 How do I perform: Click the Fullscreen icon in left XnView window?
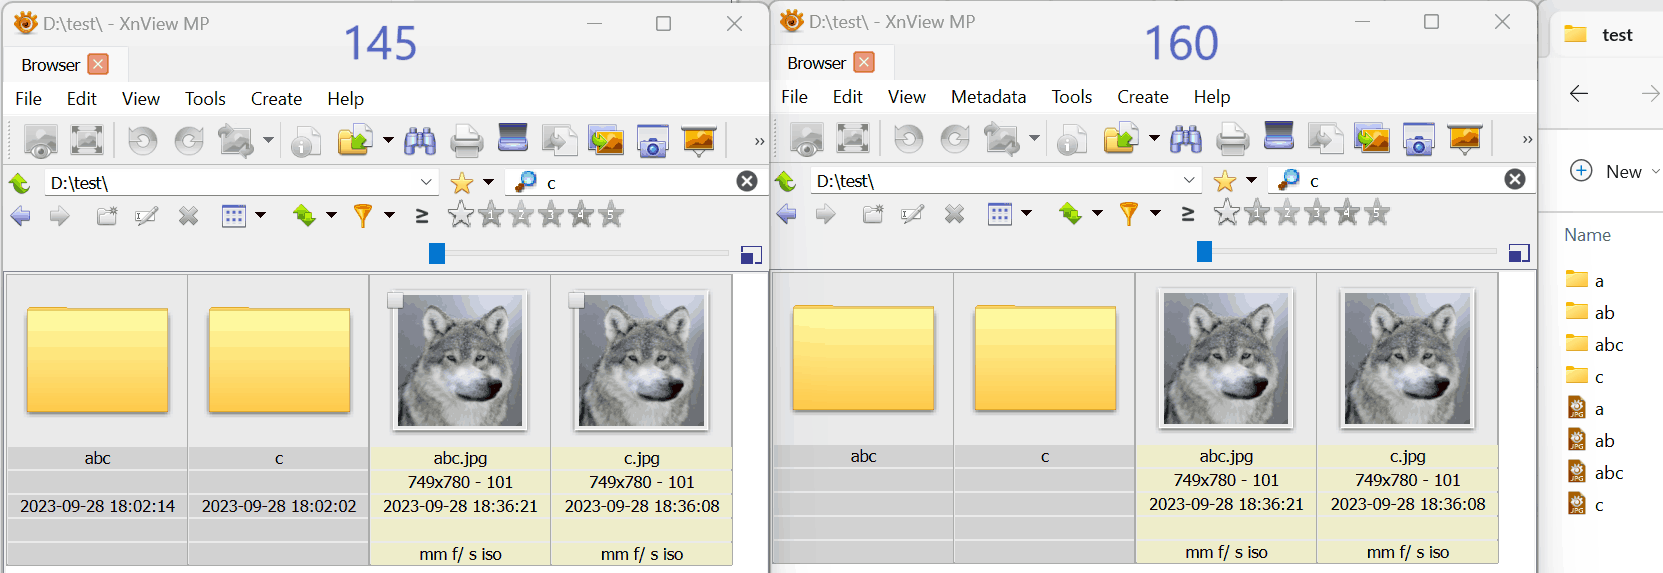[87, 141]
